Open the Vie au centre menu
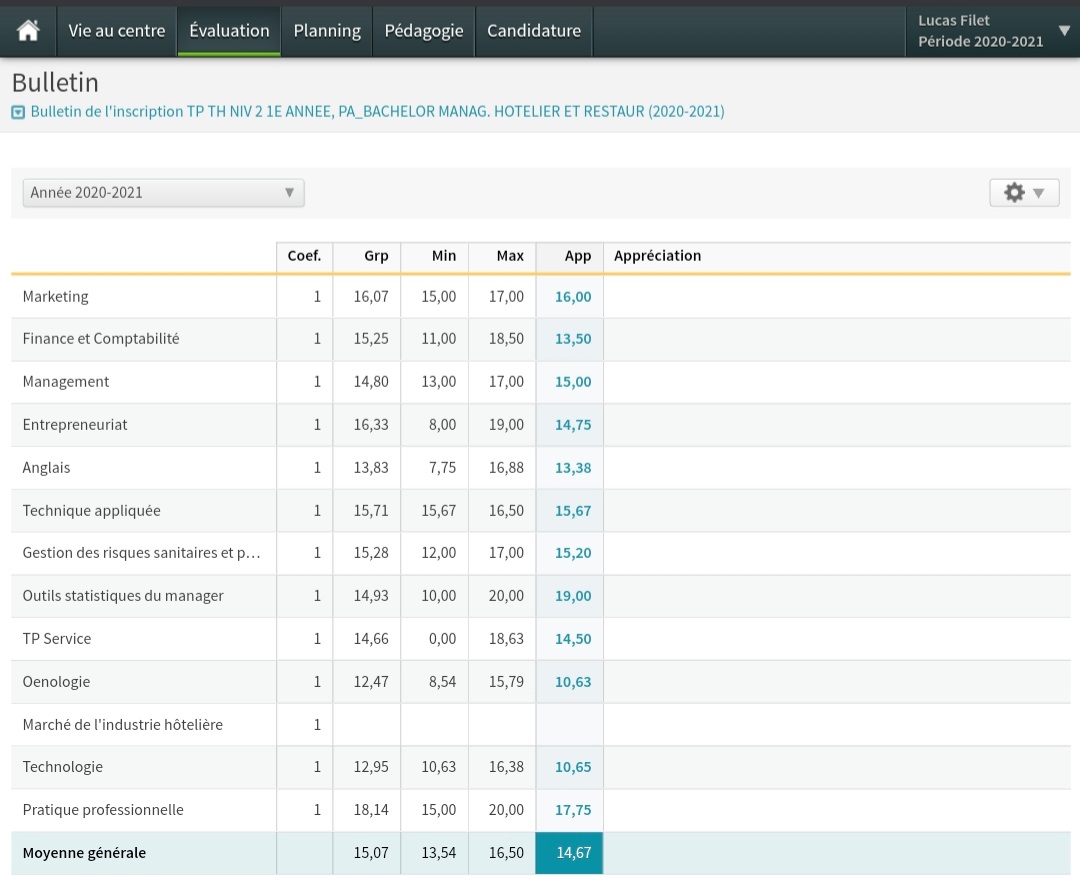 pyautogui.click(x=116, y=31)
